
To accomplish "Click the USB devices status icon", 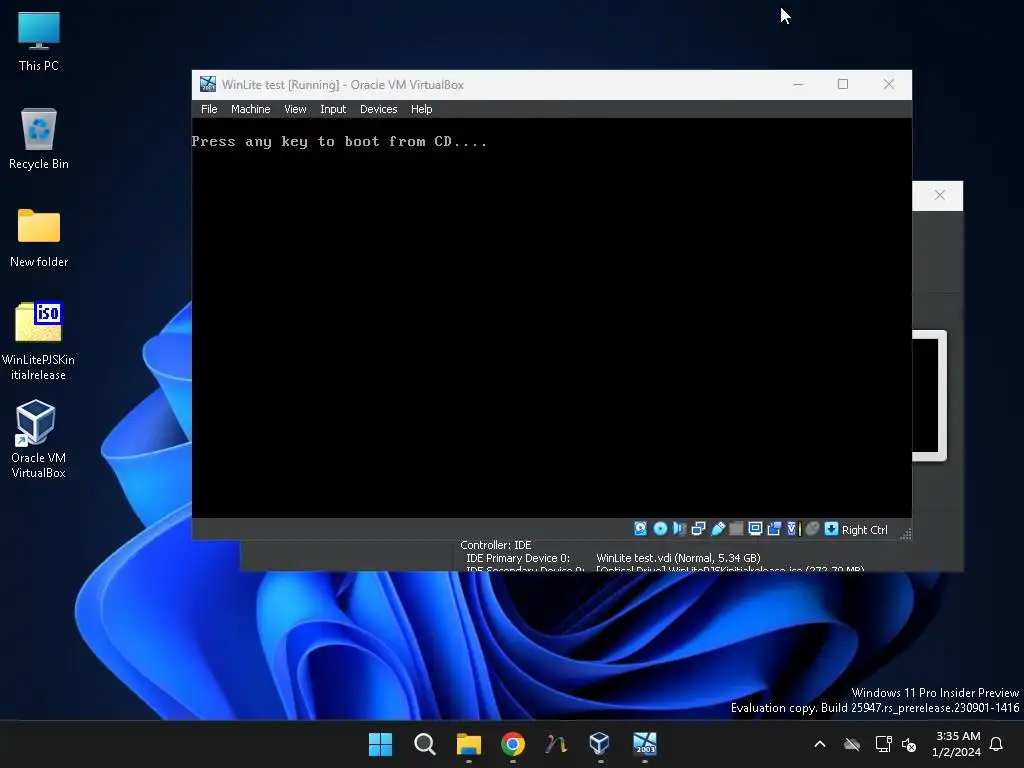I will click(718, 529).
